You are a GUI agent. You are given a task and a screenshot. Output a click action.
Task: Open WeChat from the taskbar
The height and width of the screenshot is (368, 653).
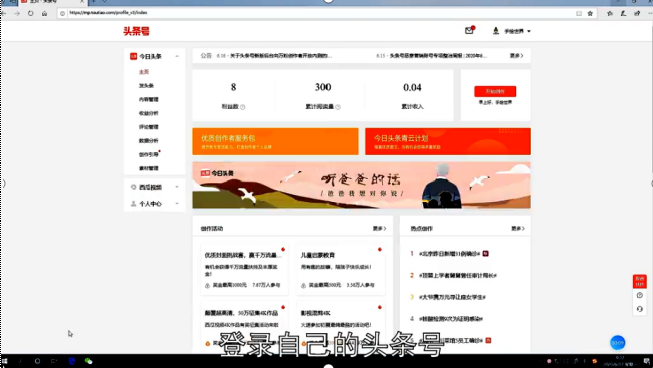pyautogui.click(x=88, y=361)
